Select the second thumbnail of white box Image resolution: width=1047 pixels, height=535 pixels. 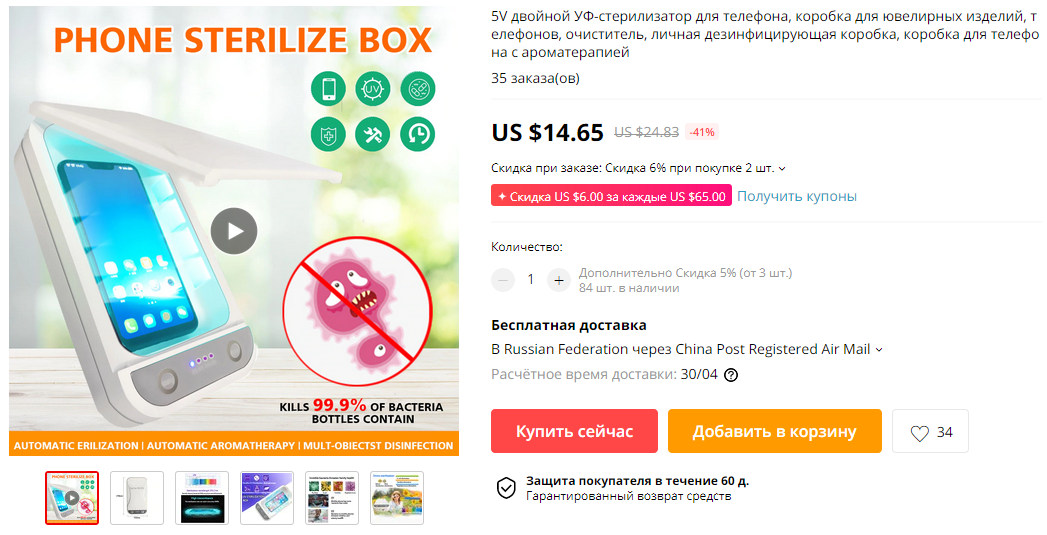(x=137, y=498)
